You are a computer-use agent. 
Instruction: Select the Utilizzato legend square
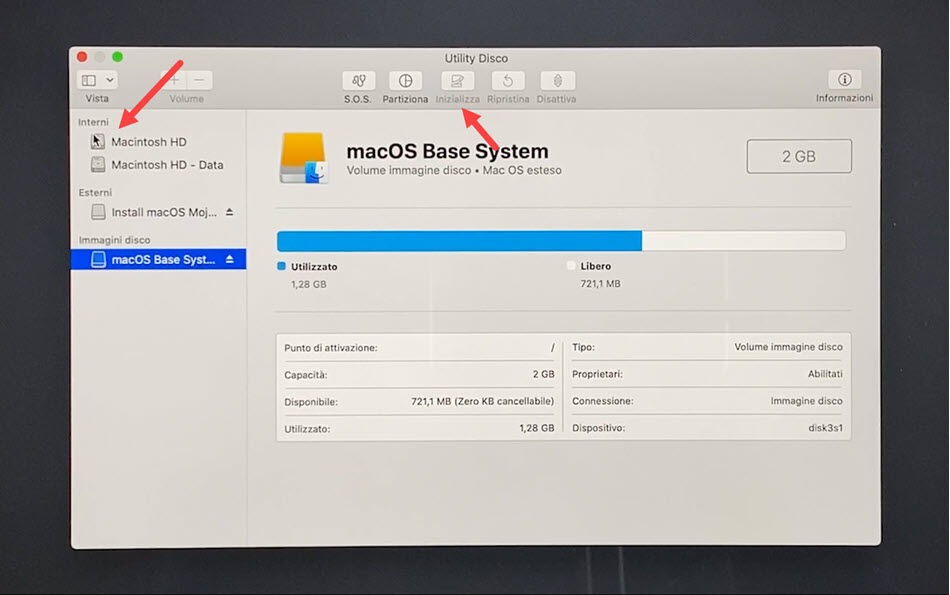[x=283, y=266]
